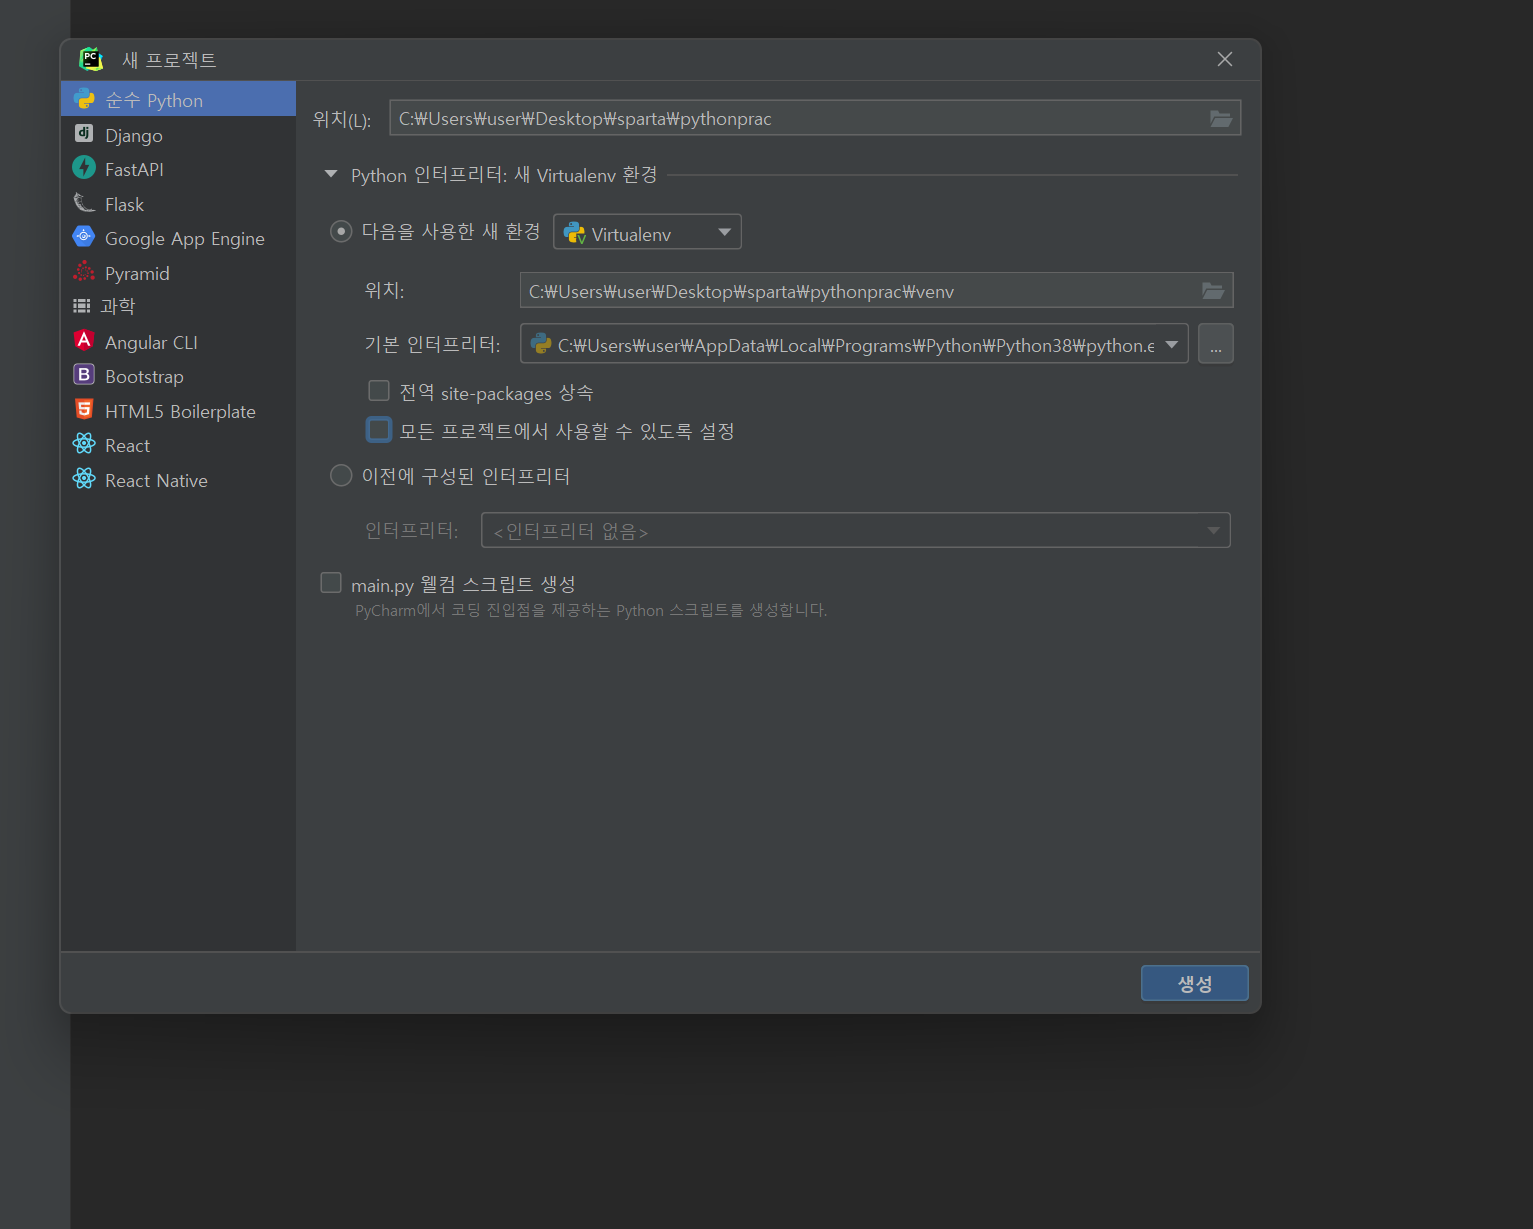Image resolution: width=1533 pixels, height=1229 pixels.
Task: Select Bootstrap project type
Action: click(x=179, y=376)
